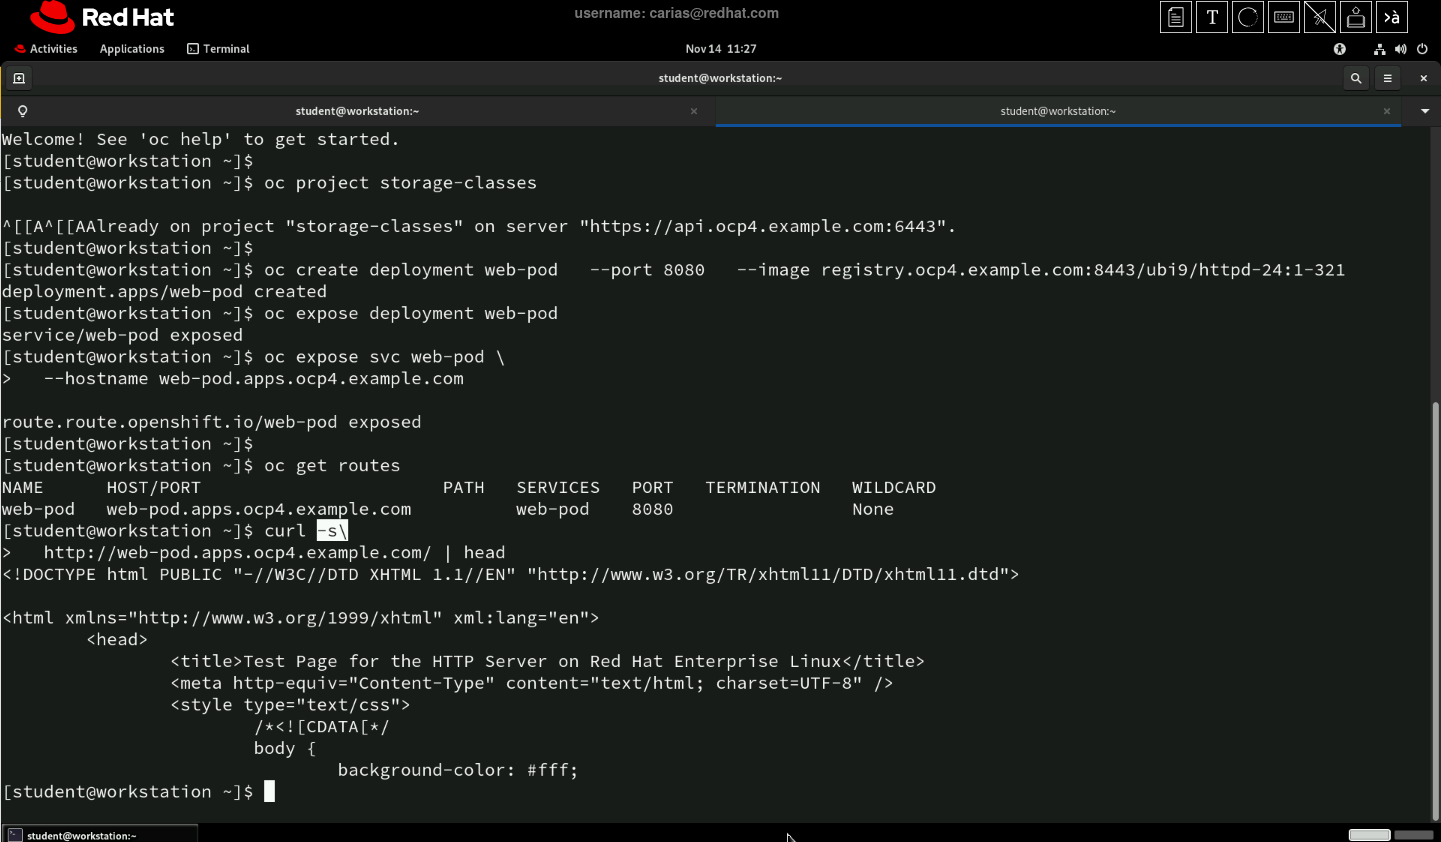Click the port value 8080 in routes table
The image size is (1441, 842).
tap(652, 509)
